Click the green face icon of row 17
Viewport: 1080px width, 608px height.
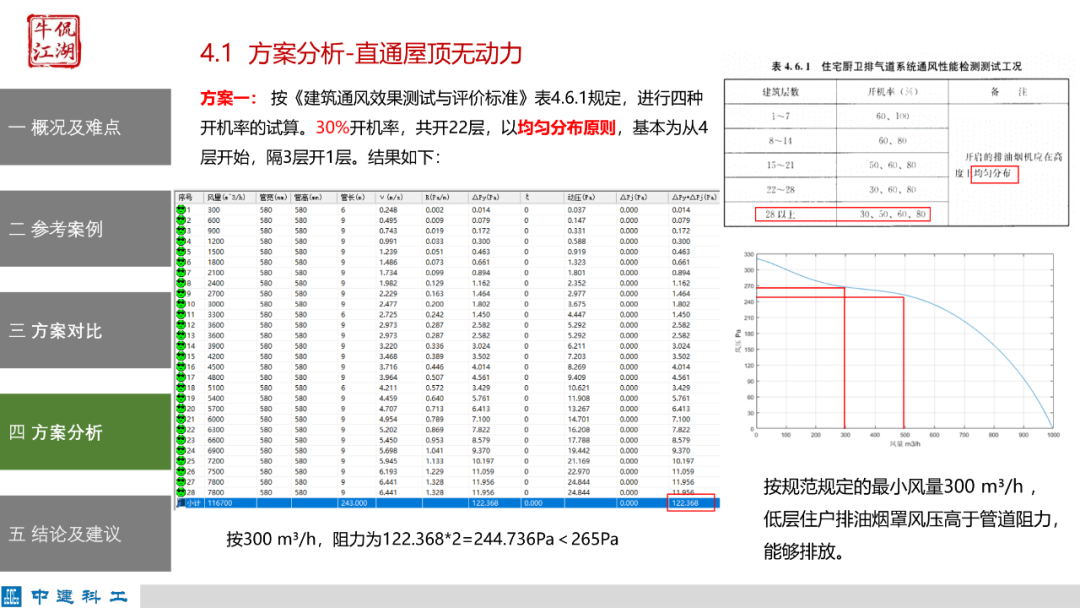click(x=181, y=377)
